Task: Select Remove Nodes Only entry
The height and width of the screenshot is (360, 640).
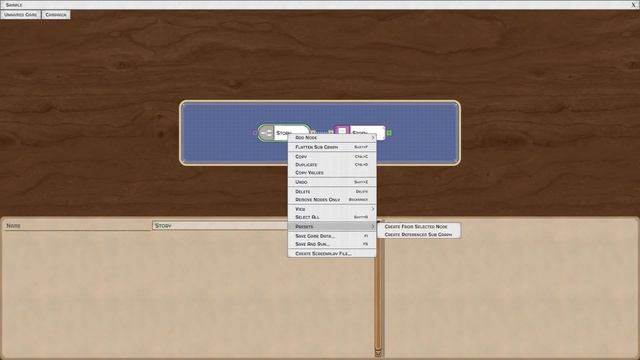Action: (332, 200)
